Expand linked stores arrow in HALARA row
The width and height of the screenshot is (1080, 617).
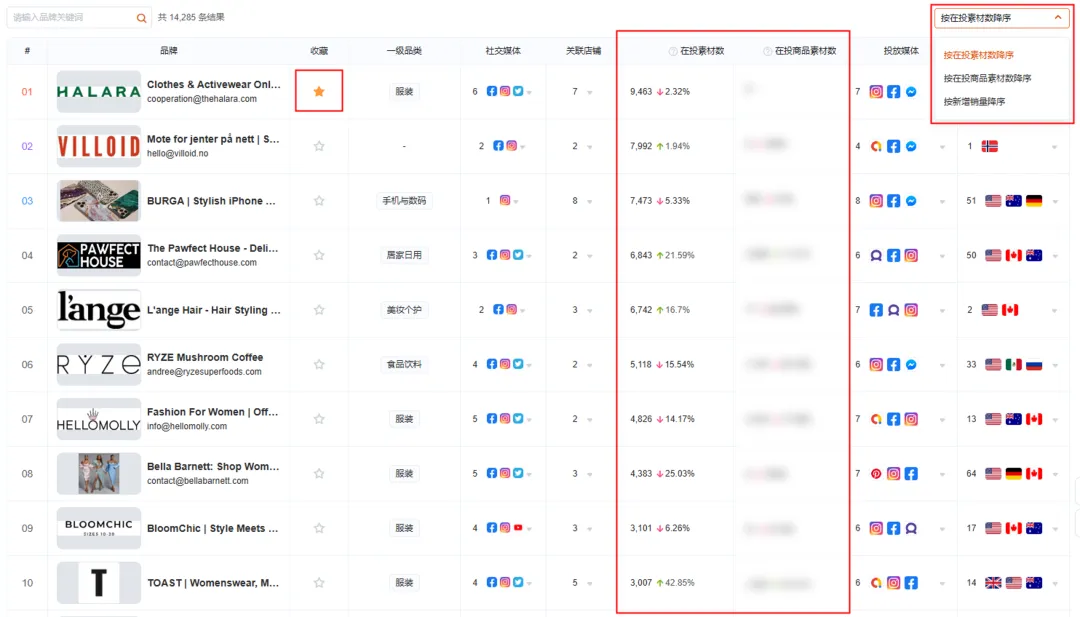590,92
